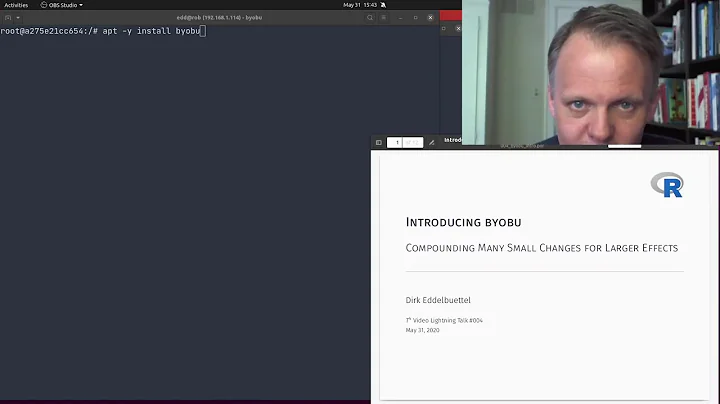The height and width of the screenshot is (404, 720).
Task: Select the annotate pencil icon in PDF viewer
Action: point(432,143)
